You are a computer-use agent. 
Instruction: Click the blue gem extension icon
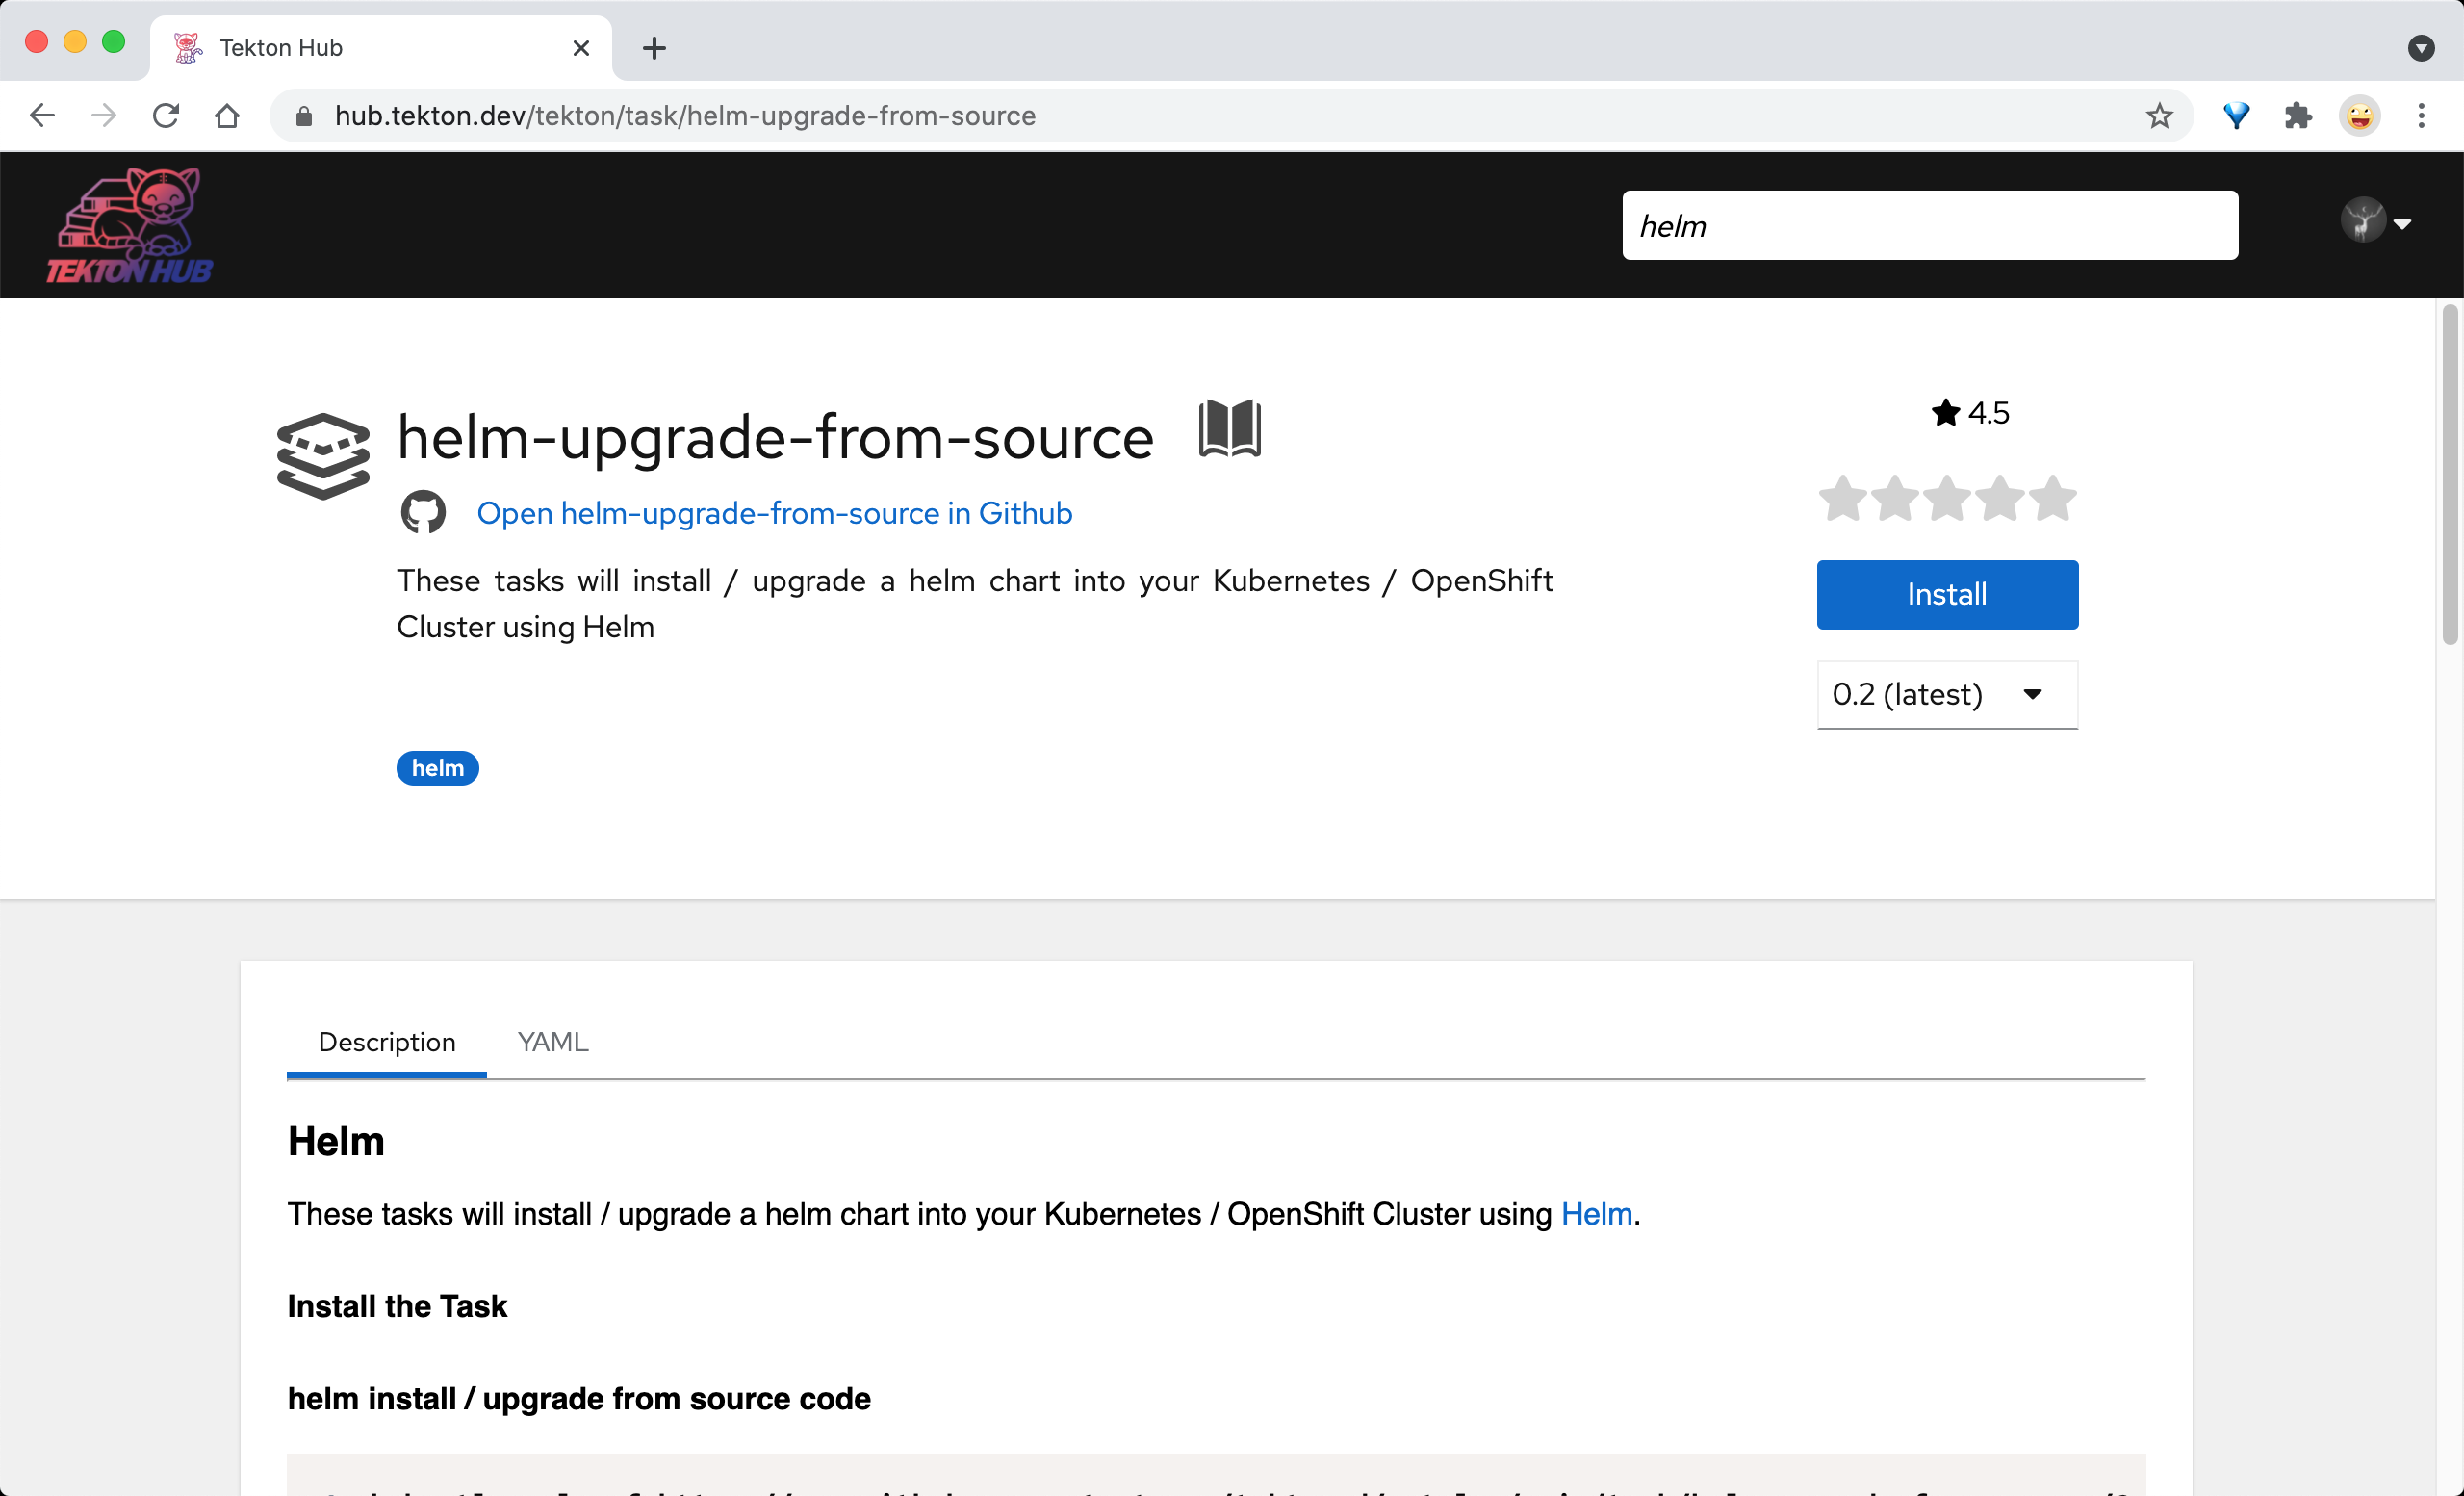(2236, 116)
